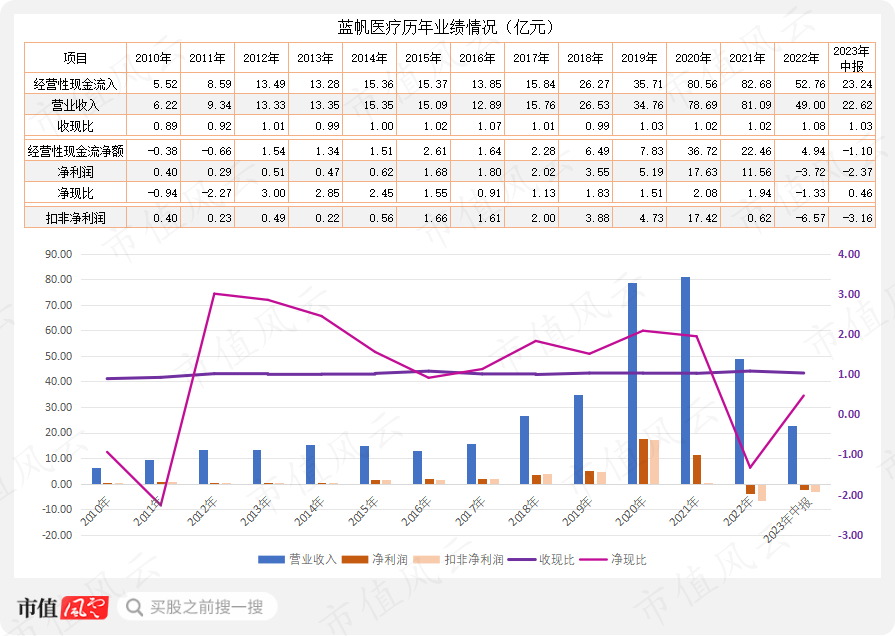This screenshot has width=895, height=636.
Task: Click the search magnifier icon at bottom
Action: point(134,607)
